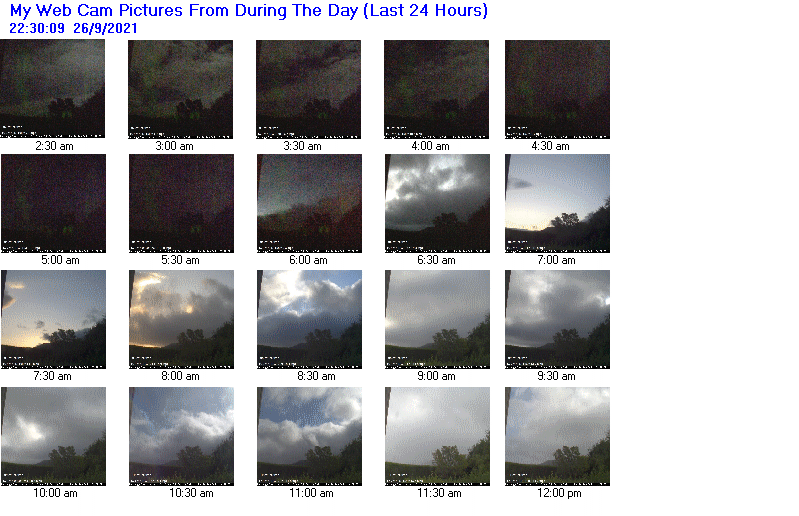Open the 6:30 am cloudy sky thumbnail

437,203
